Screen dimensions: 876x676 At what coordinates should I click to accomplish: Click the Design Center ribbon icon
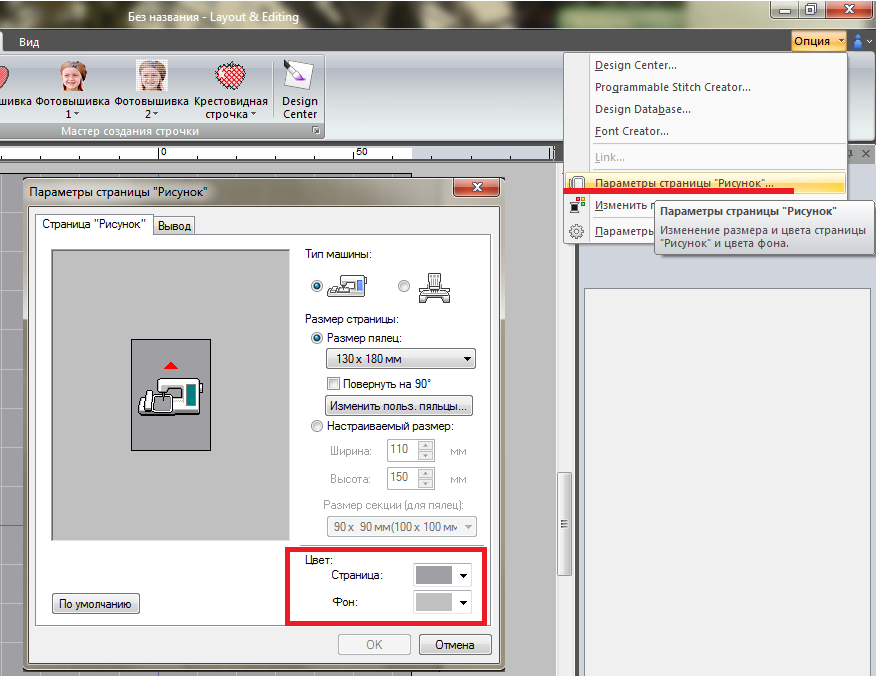point(299,75)
